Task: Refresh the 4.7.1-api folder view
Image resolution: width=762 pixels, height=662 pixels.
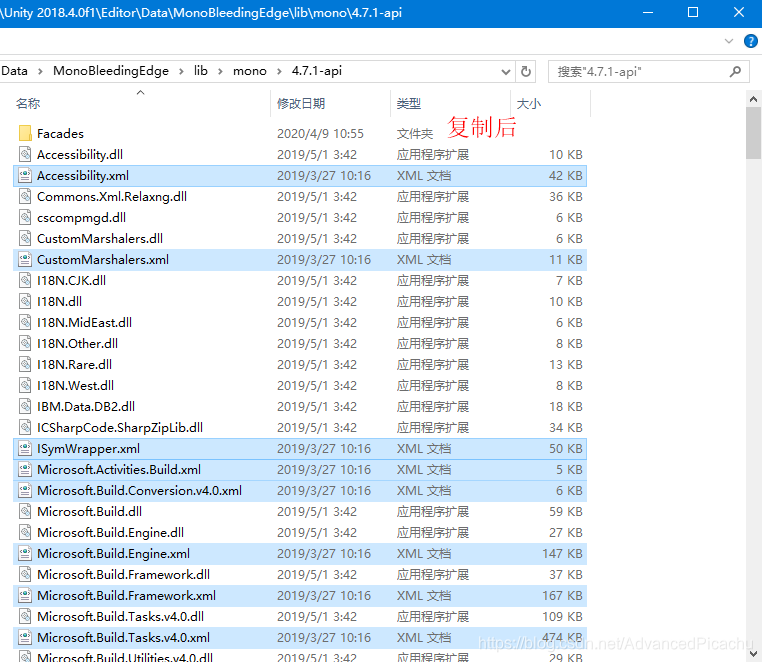Action: tap(526, 71)
